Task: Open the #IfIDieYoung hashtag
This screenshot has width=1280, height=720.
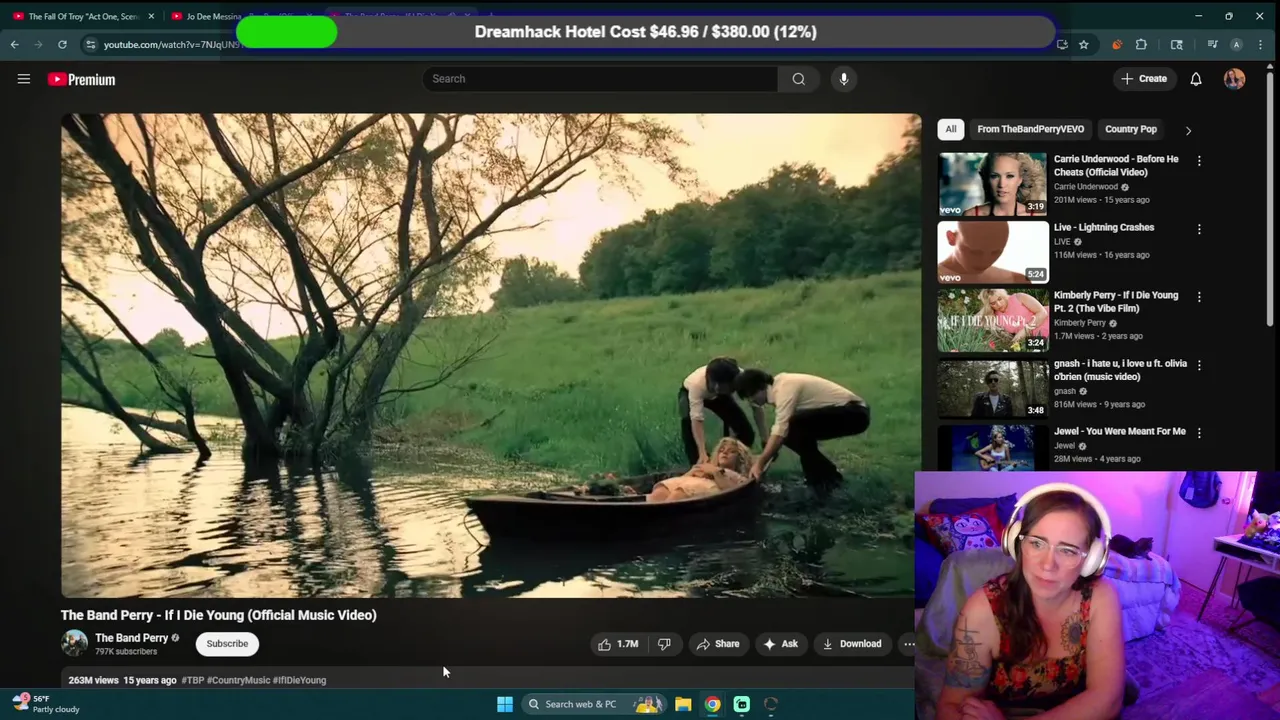Action: click(x=299, y=680)
